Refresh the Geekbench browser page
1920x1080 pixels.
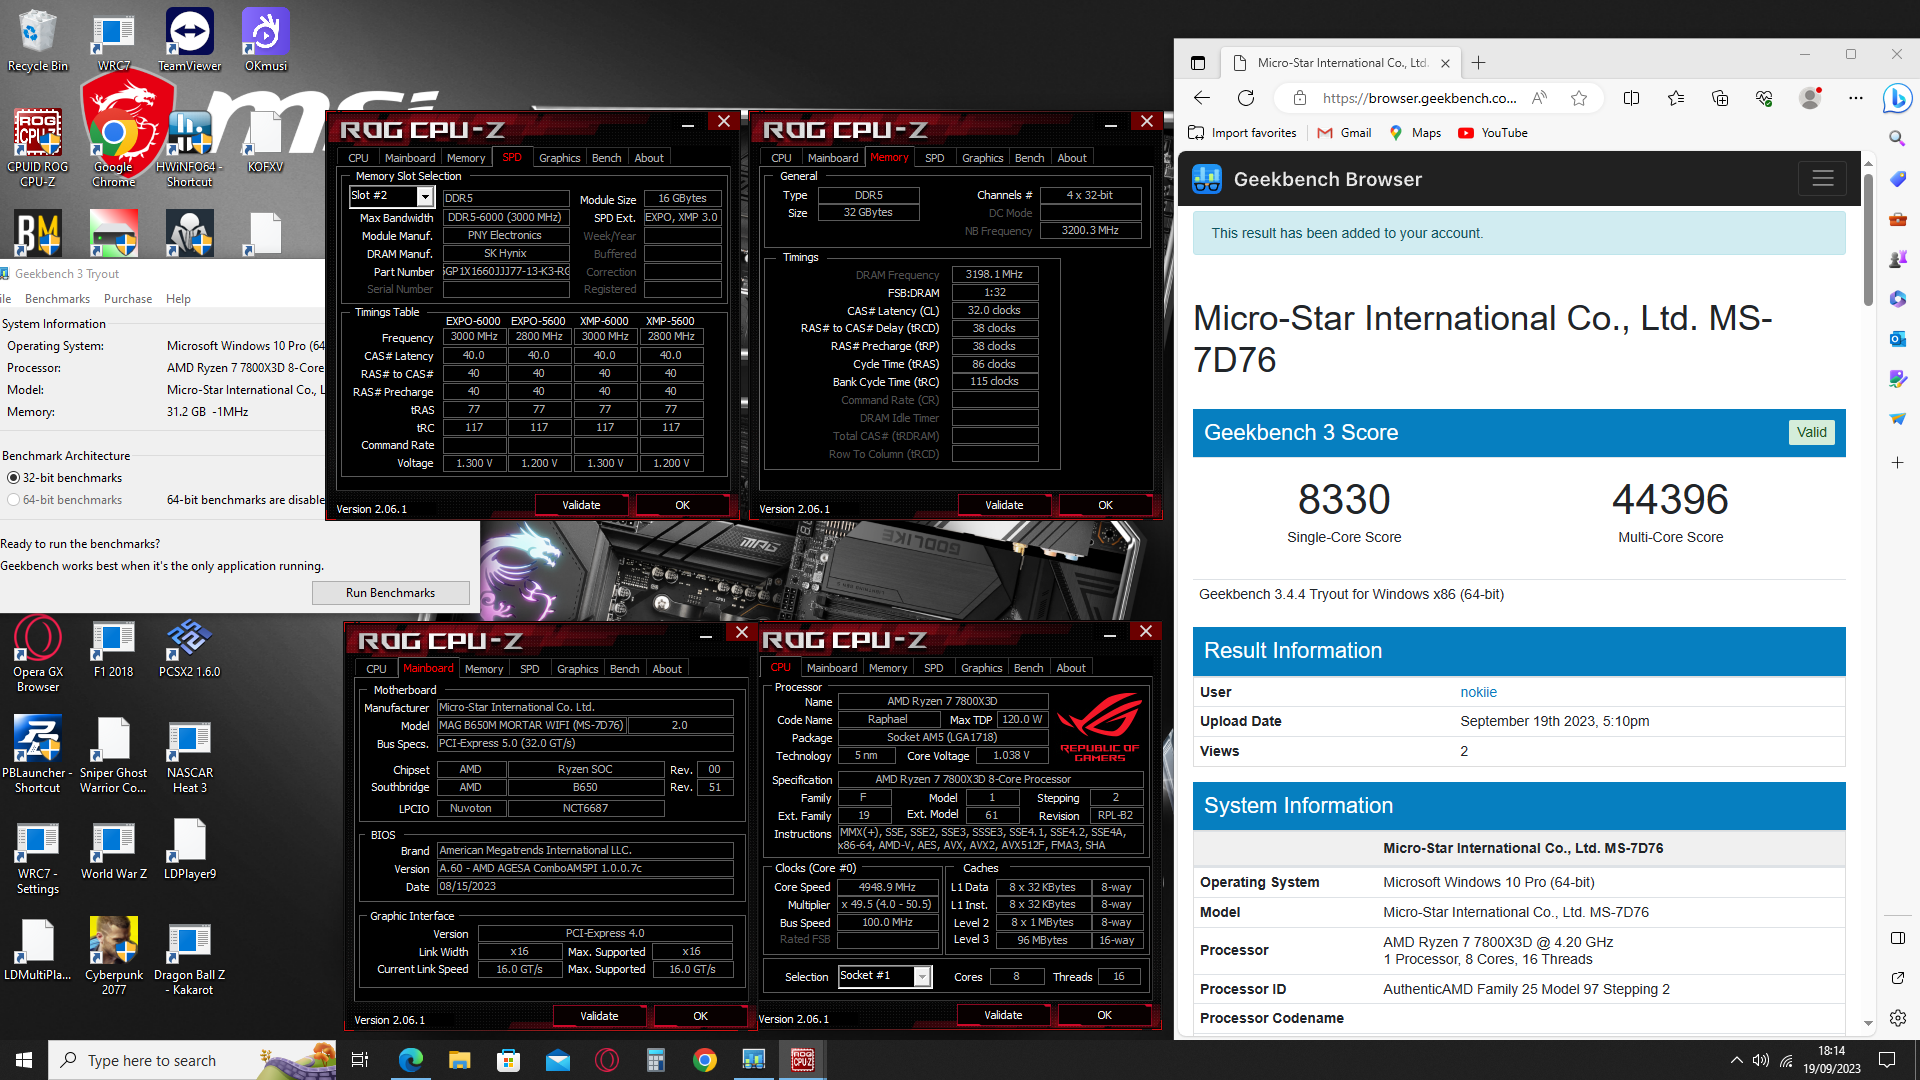[1246, 98]
